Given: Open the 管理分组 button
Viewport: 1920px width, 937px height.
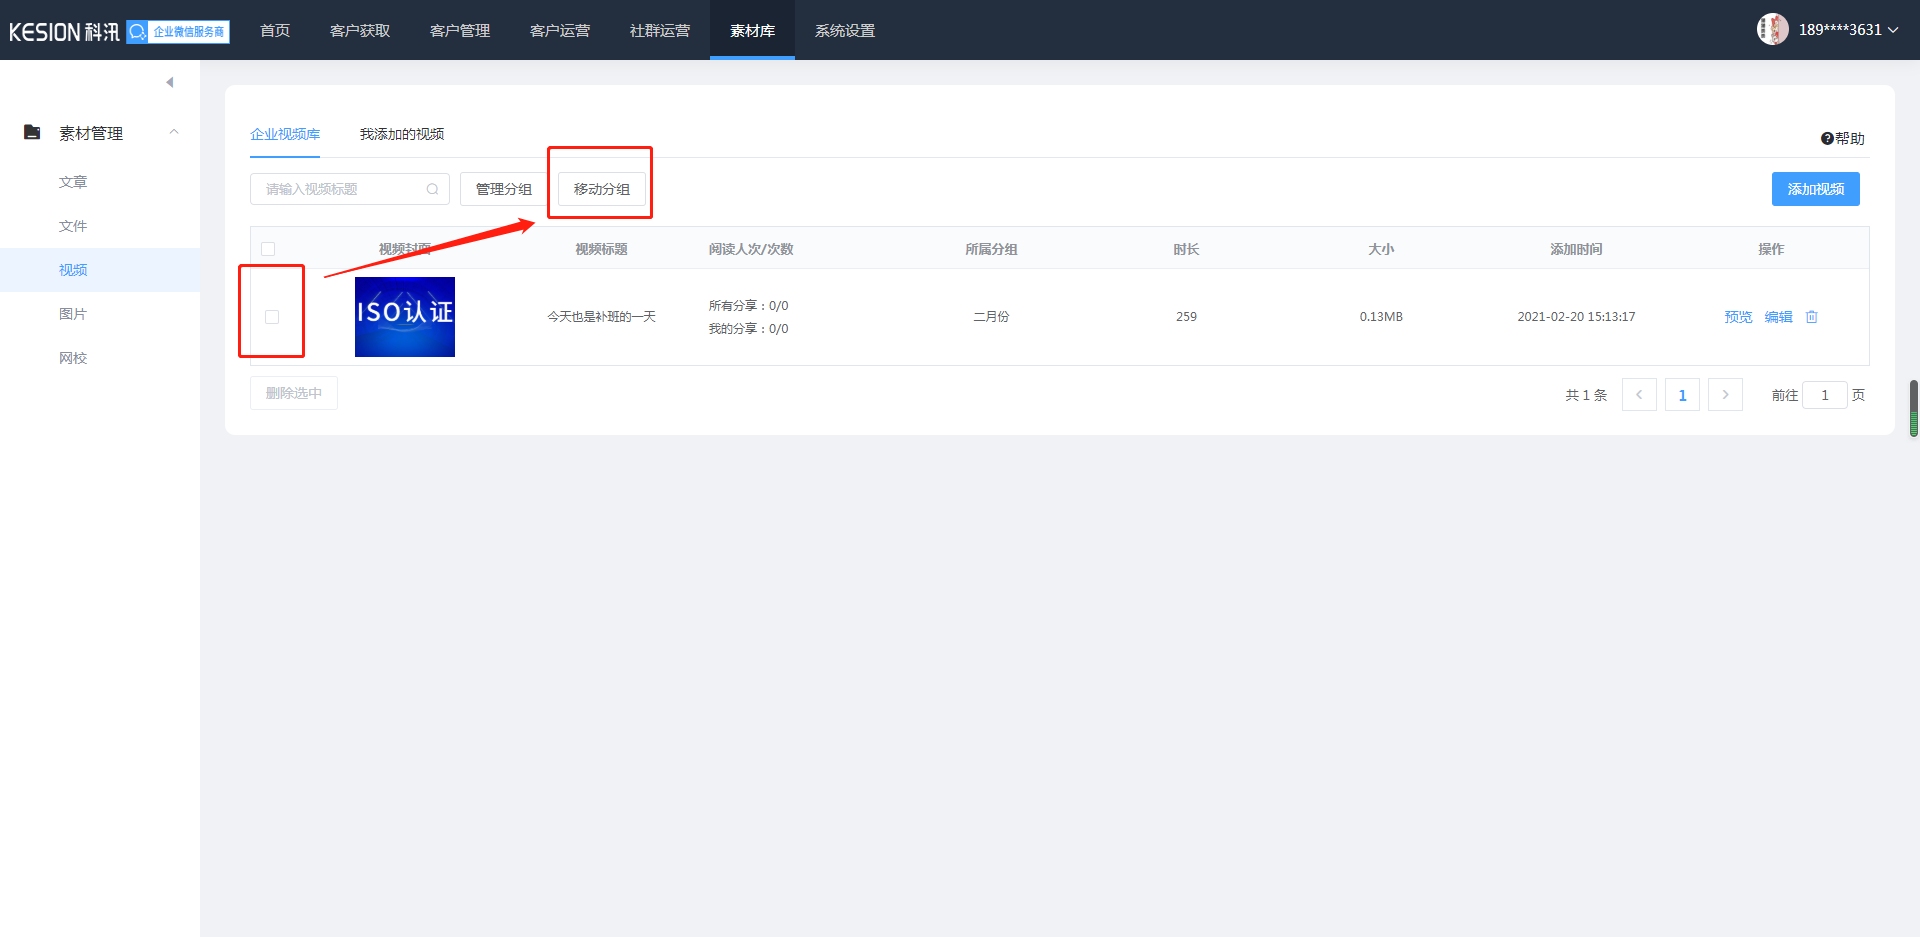Looking at the screenshot, I should coord(503,189).
